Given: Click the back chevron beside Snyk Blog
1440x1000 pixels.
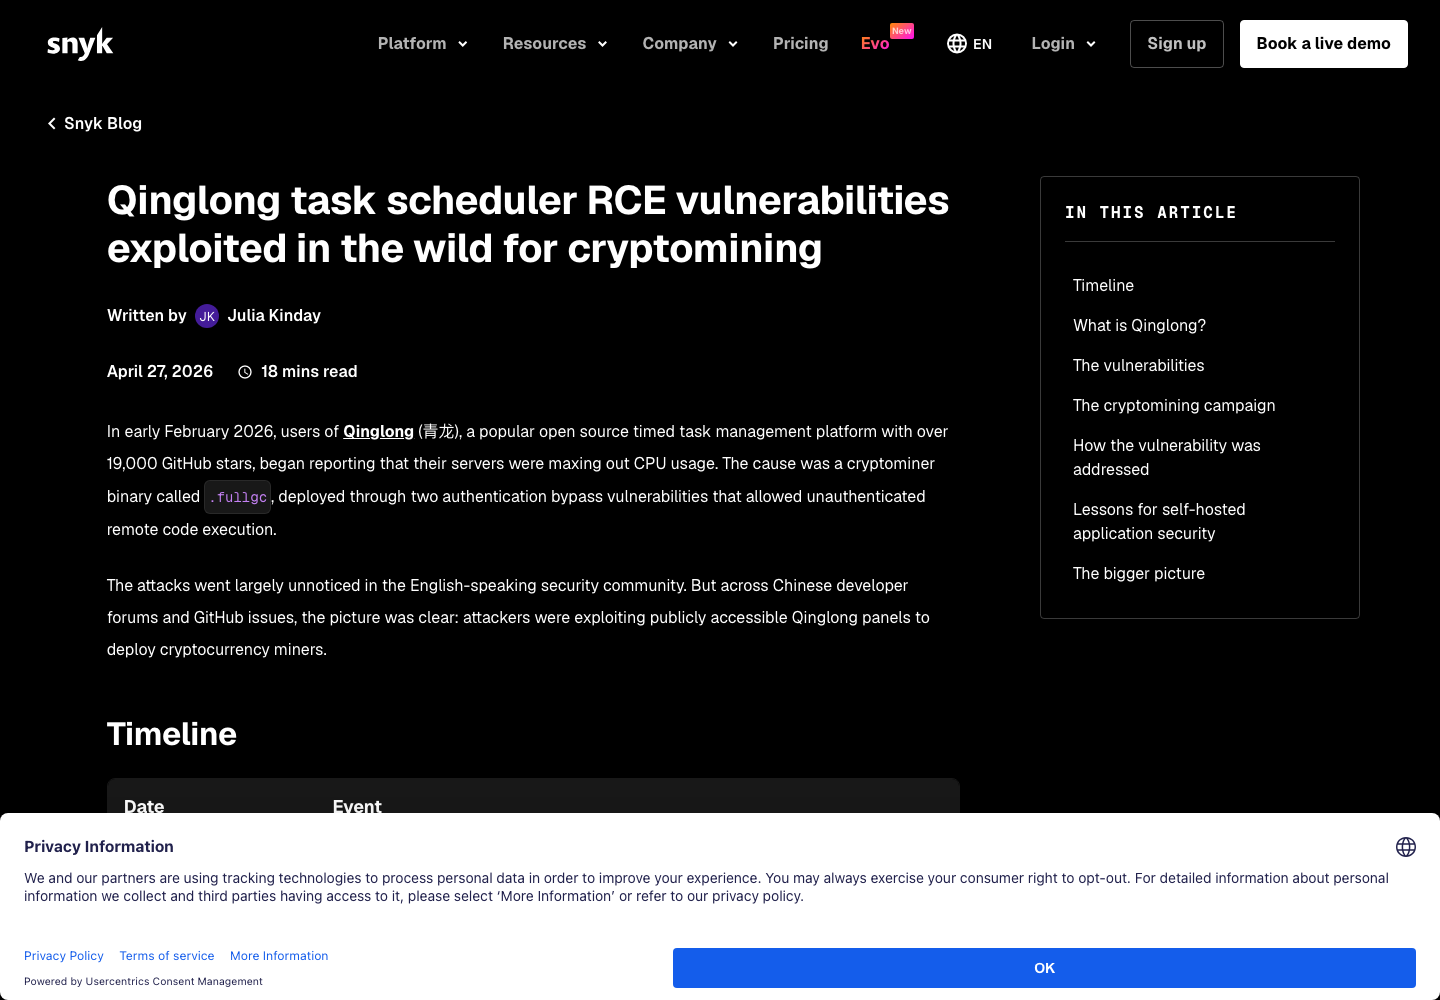Looking at the screenshot, I should point(52,123).
